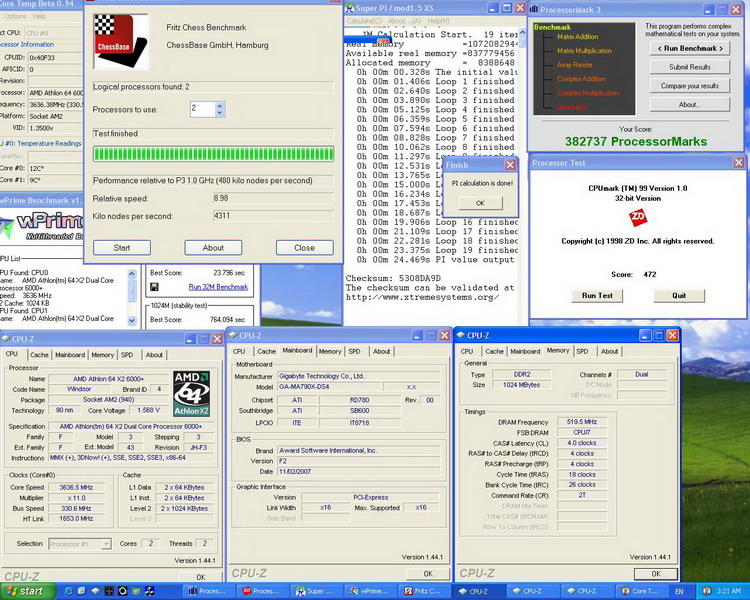
Task: Switch to the Cache tab in CPU-Z Mainboard window
Action: tap(266, 351)
